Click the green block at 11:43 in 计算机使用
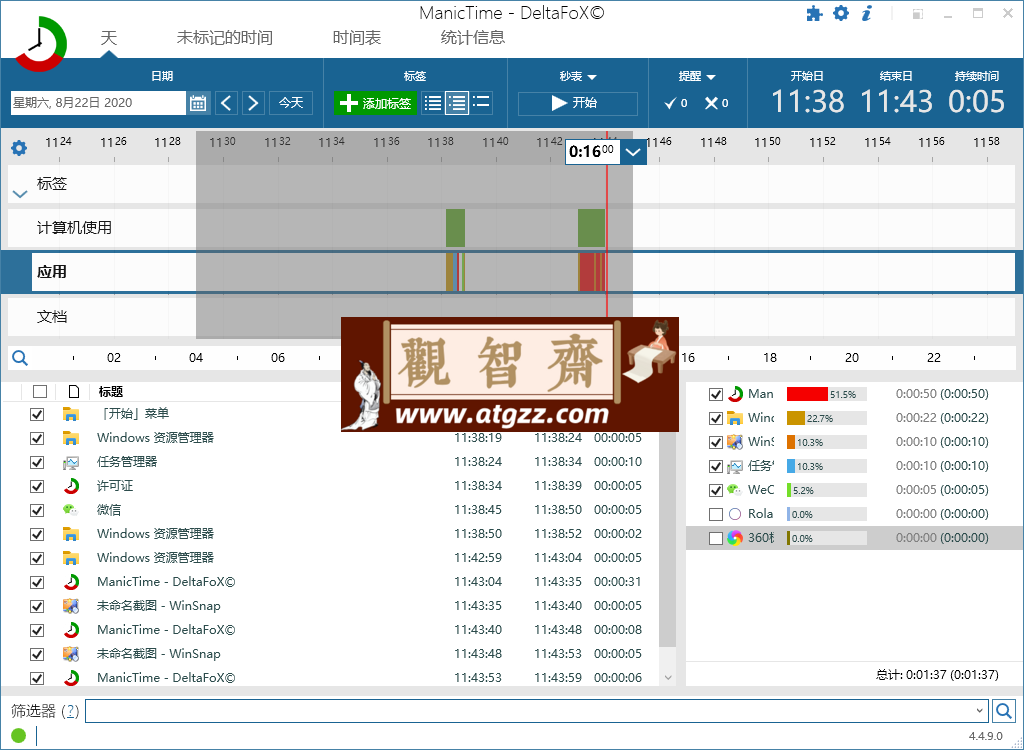The width and height of the screenshot is (1024, 750). coord(591,228)
